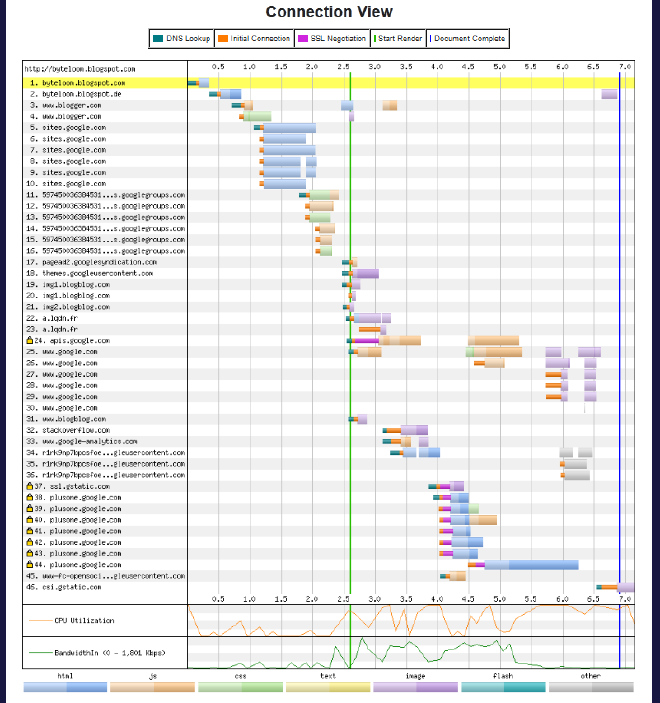Click the lock icon on row 39 plusone.google.com
Viewport: 660px width, 703px height.
30,508
